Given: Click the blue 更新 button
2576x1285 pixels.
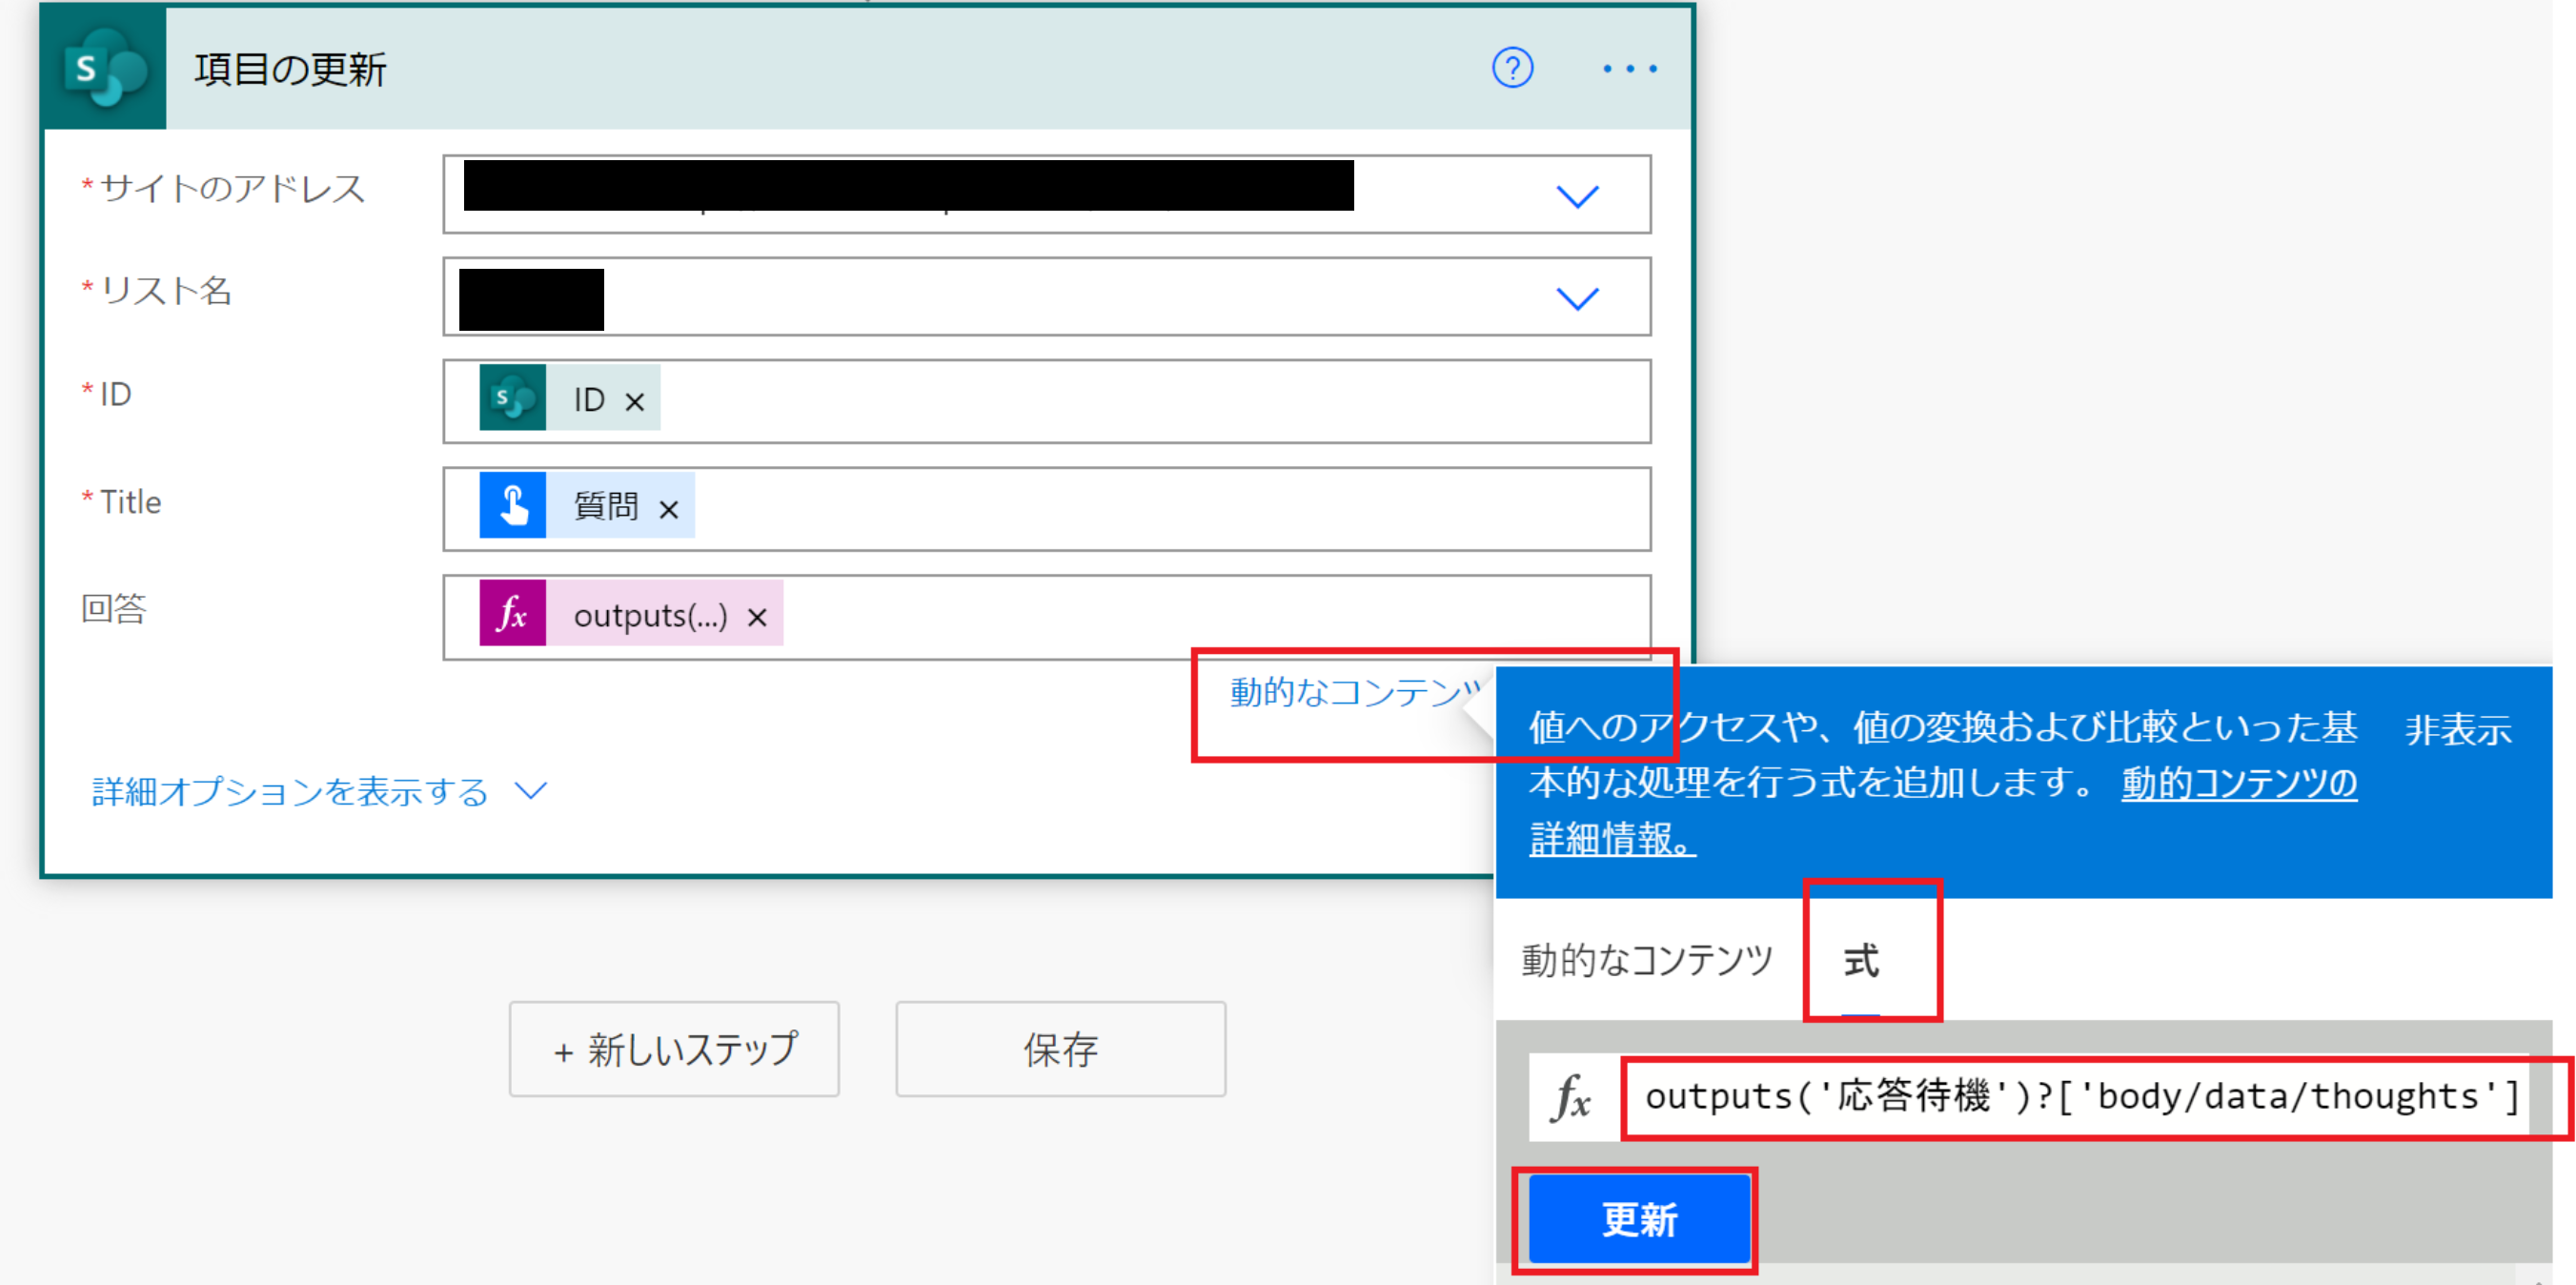Looking at the screenshot, I should click(1639, 1219).
